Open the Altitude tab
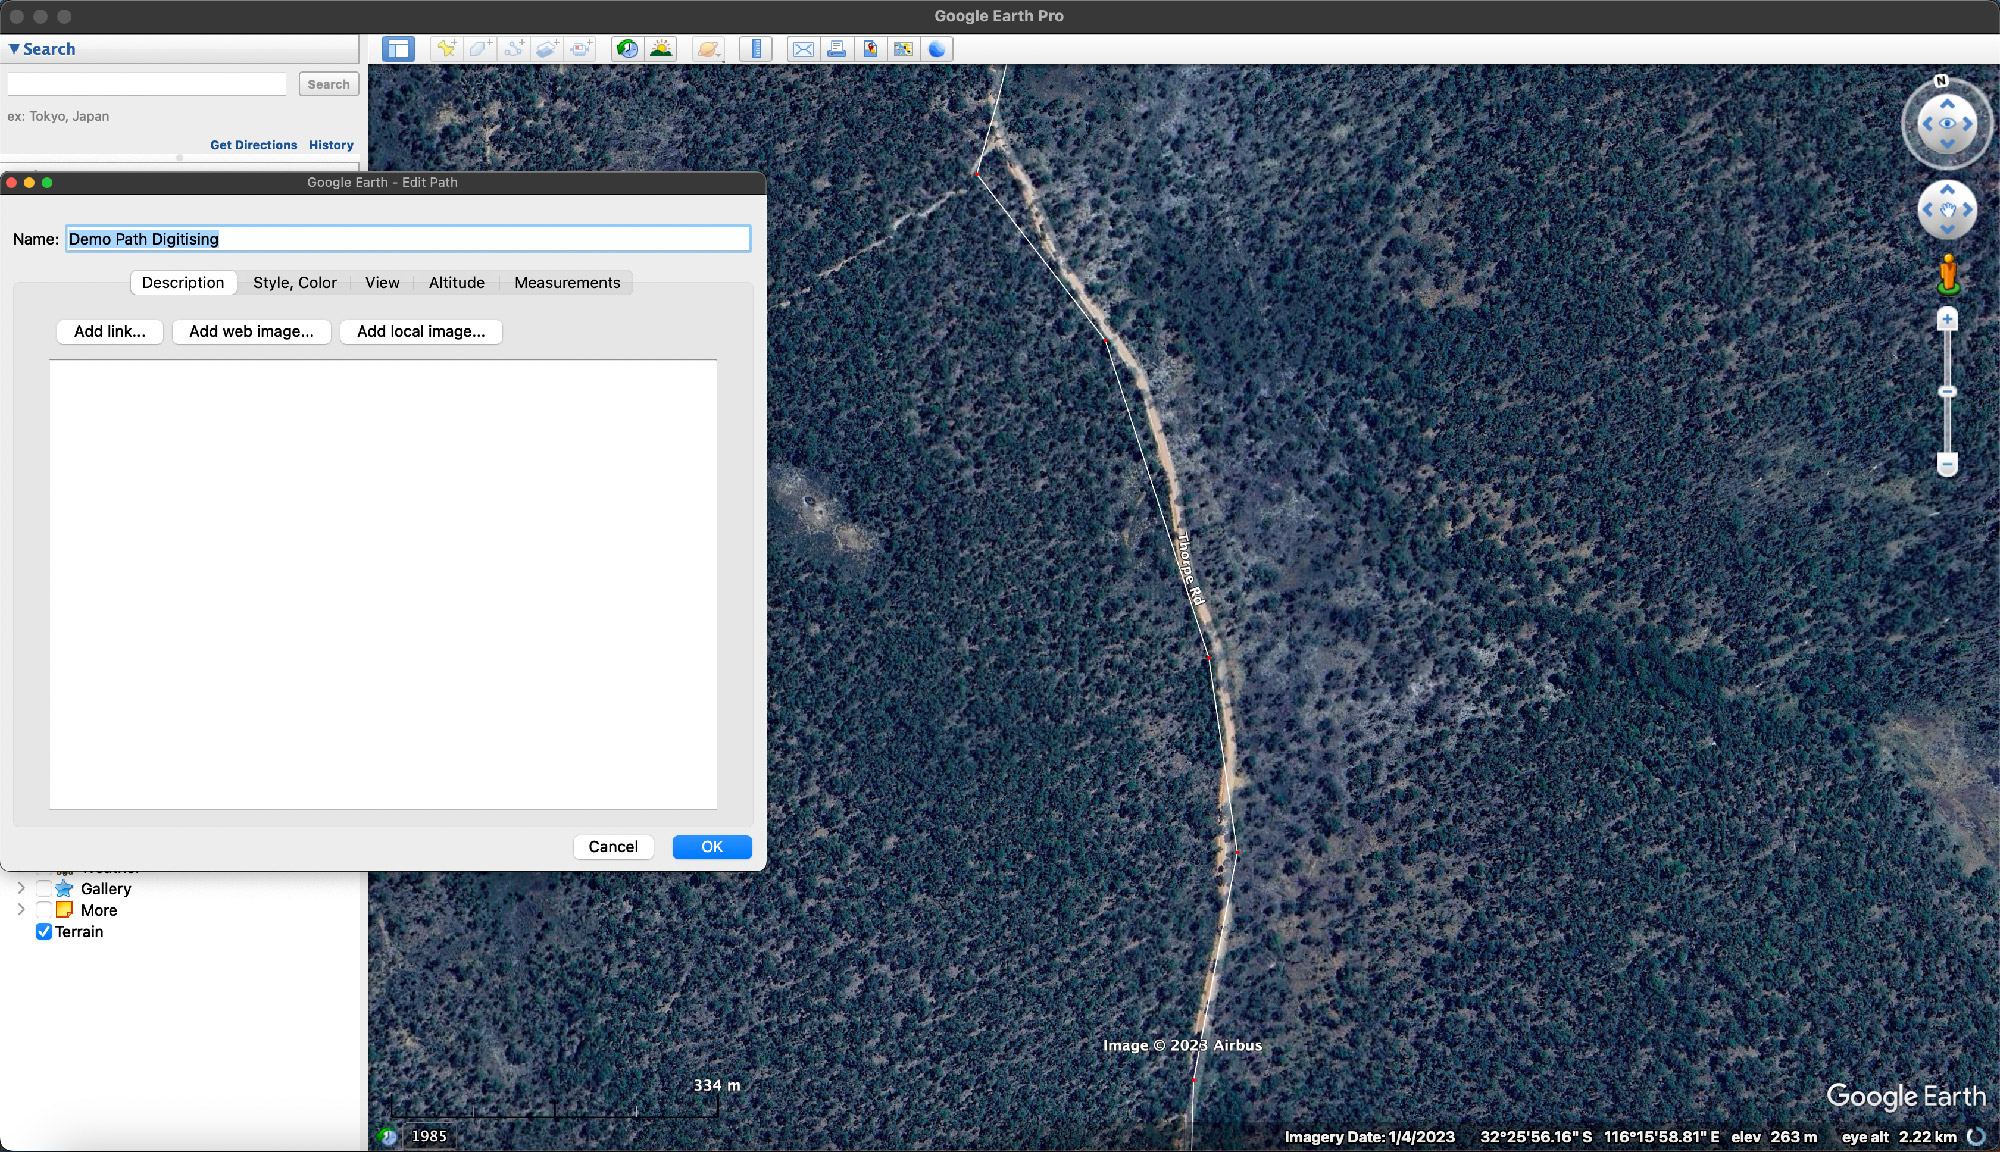 [x=457, y=283]
